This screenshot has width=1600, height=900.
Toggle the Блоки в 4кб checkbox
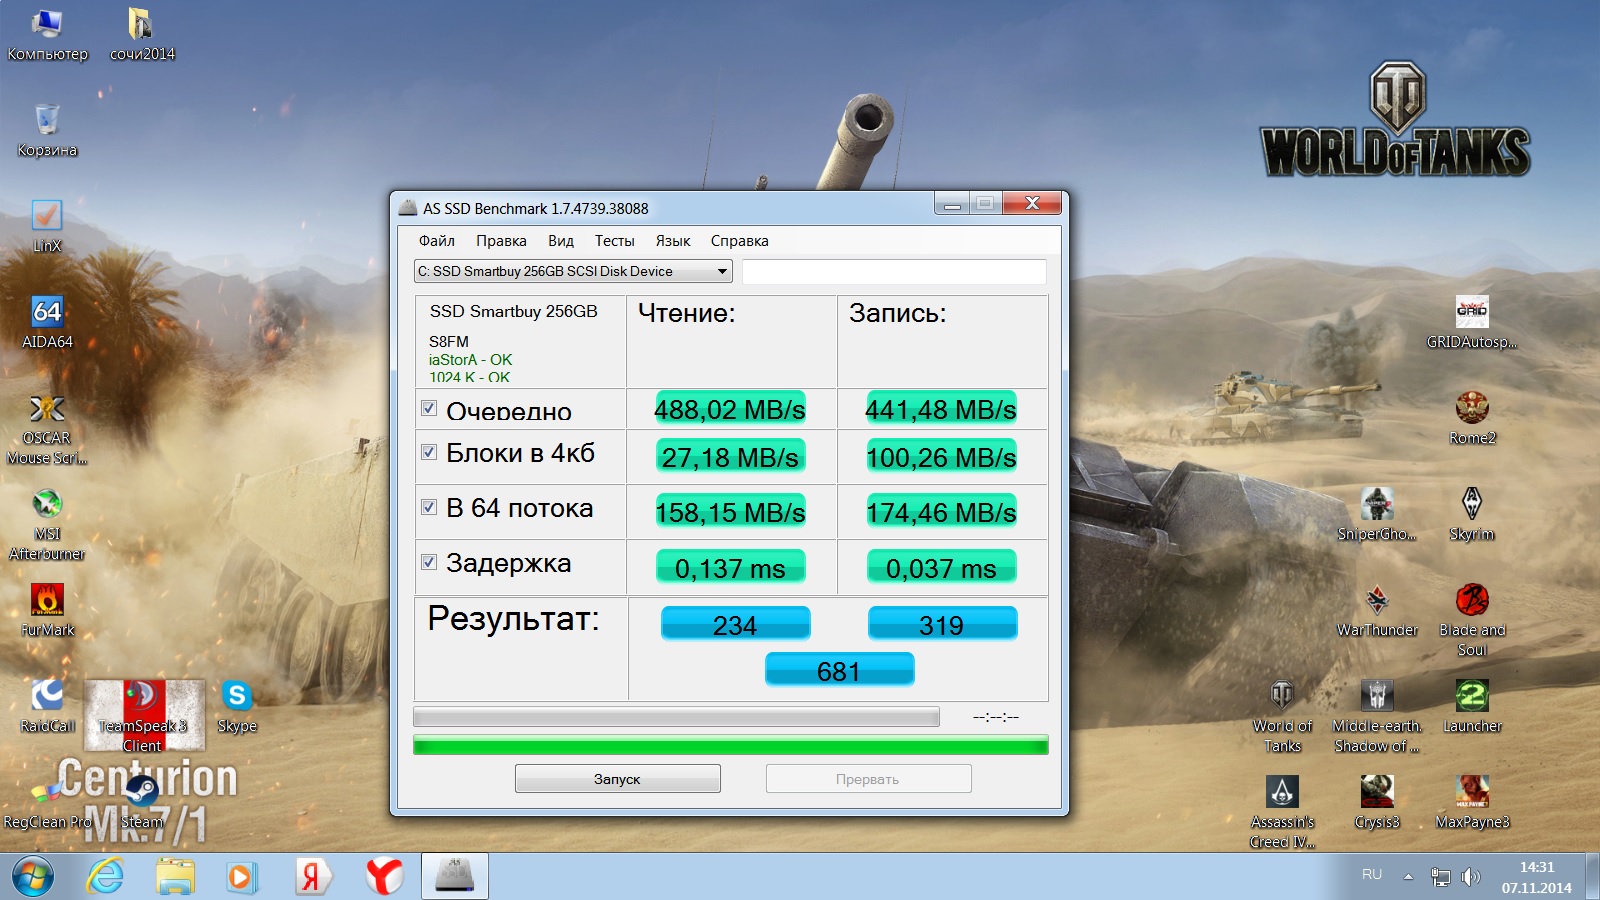click(429, 452)
